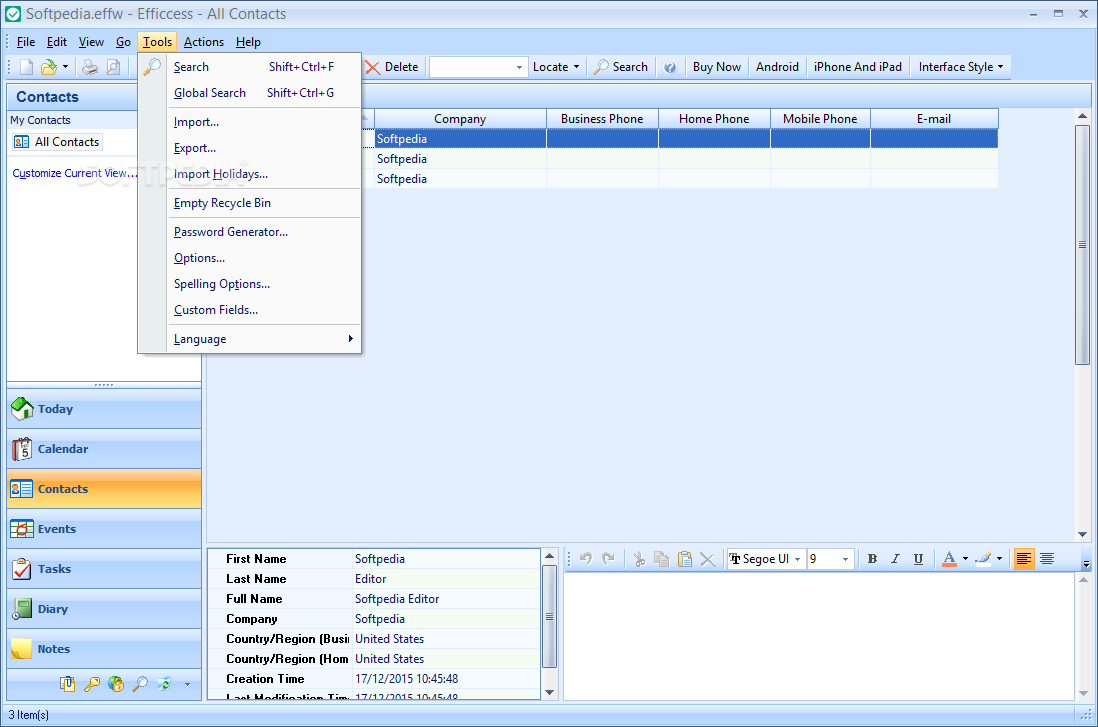Click the Android toolbar button
Image resolution: width=1098 pixels, height=727 pixels.
pyautogui.click(x=777, y=67)
